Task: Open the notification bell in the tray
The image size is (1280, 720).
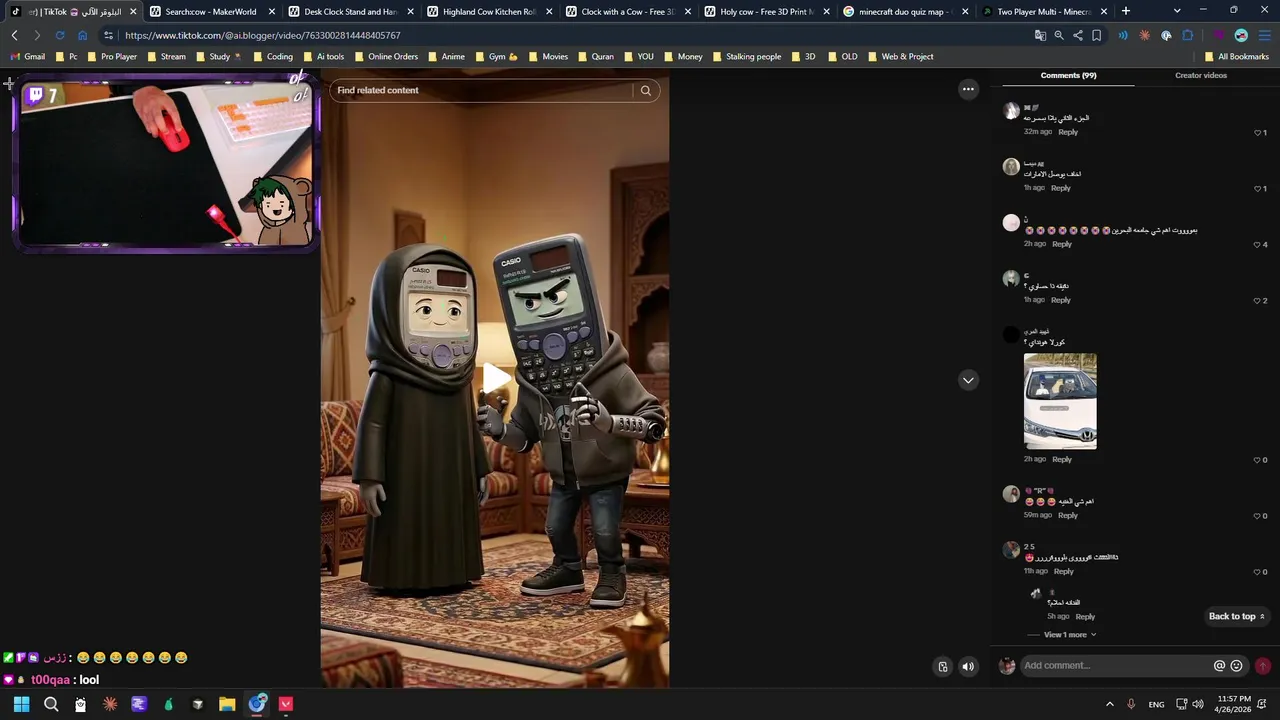Action: tap(1264, 704)
